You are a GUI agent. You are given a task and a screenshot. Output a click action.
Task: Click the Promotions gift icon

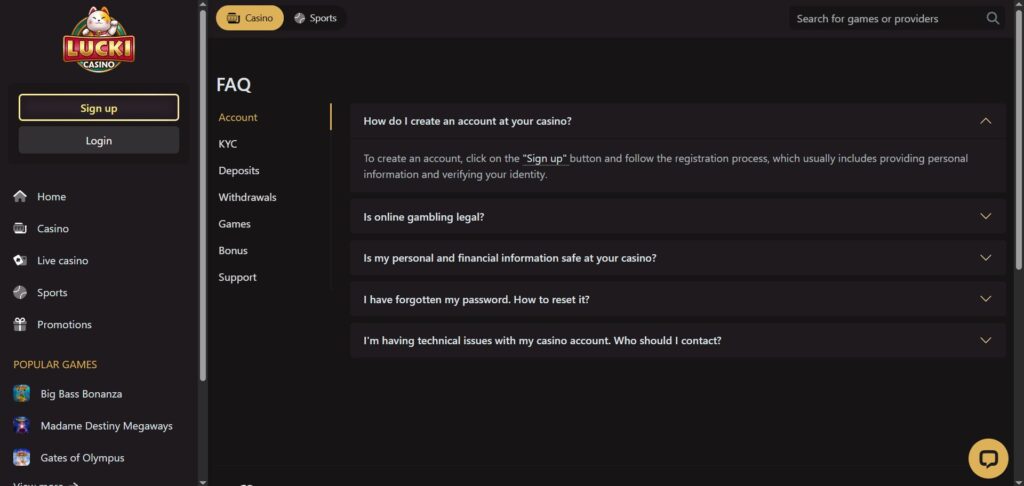20,325
